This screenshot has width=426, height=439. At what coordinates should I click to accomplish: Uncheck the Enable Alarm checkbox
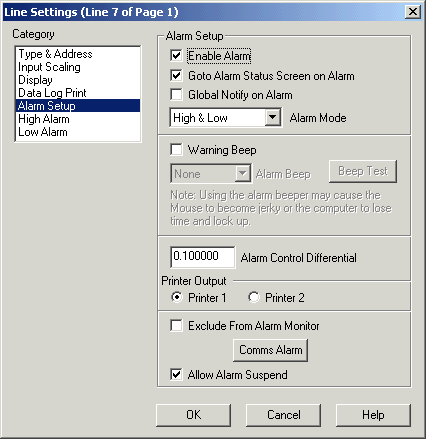coord(176,55)
